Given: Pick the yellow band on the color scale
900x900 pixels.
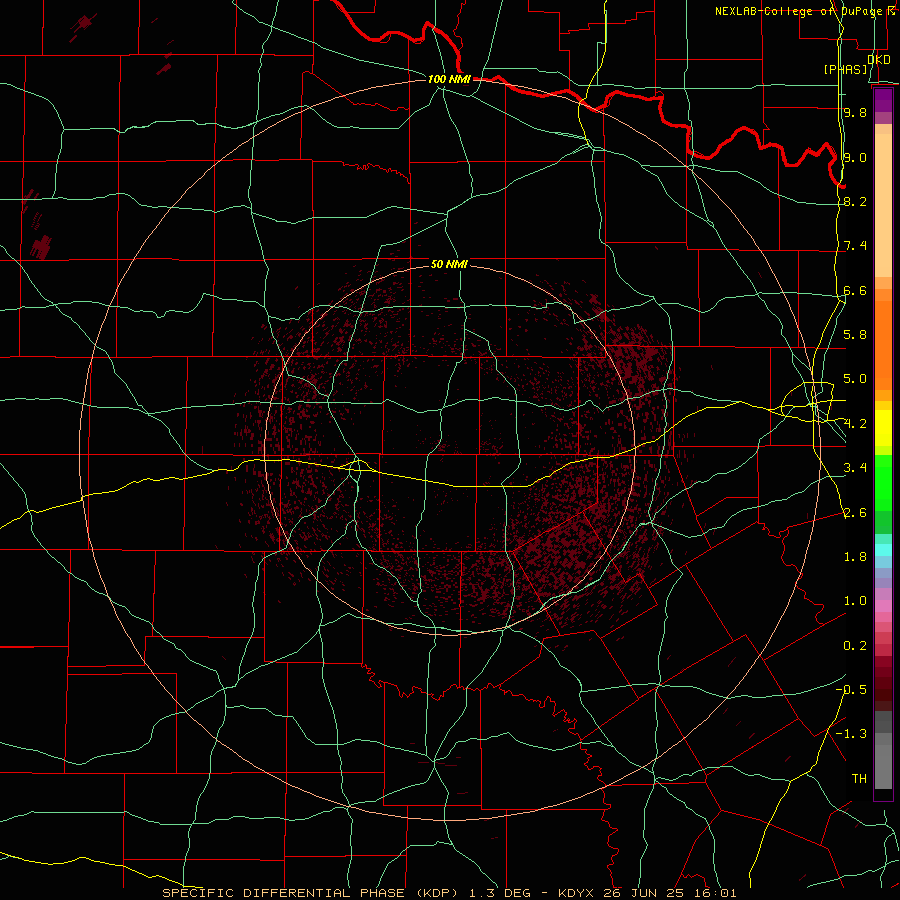Looking at the screenshot, I should point(883,428).
